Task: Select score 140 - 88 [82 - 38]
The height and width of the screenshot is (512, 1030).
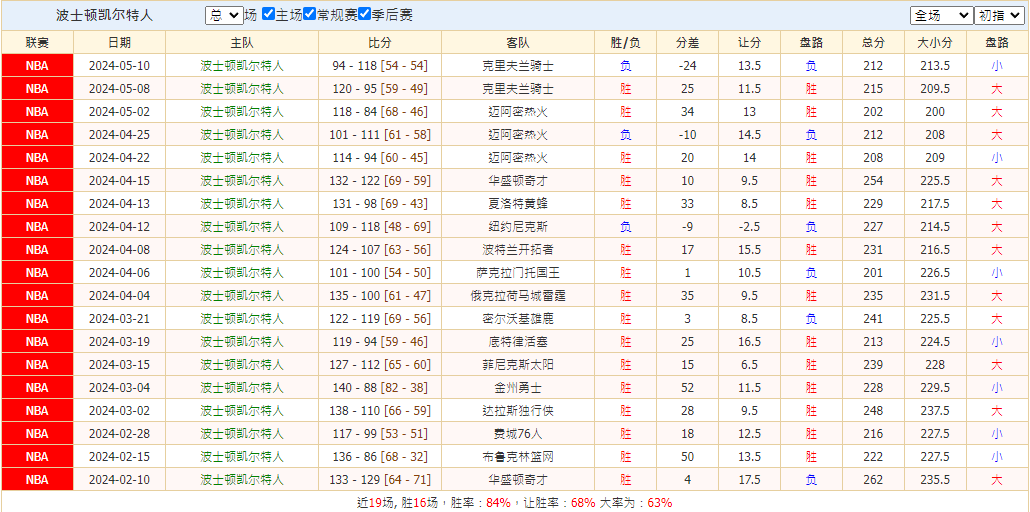Action: pyautogui.click(x=380, y=388)
